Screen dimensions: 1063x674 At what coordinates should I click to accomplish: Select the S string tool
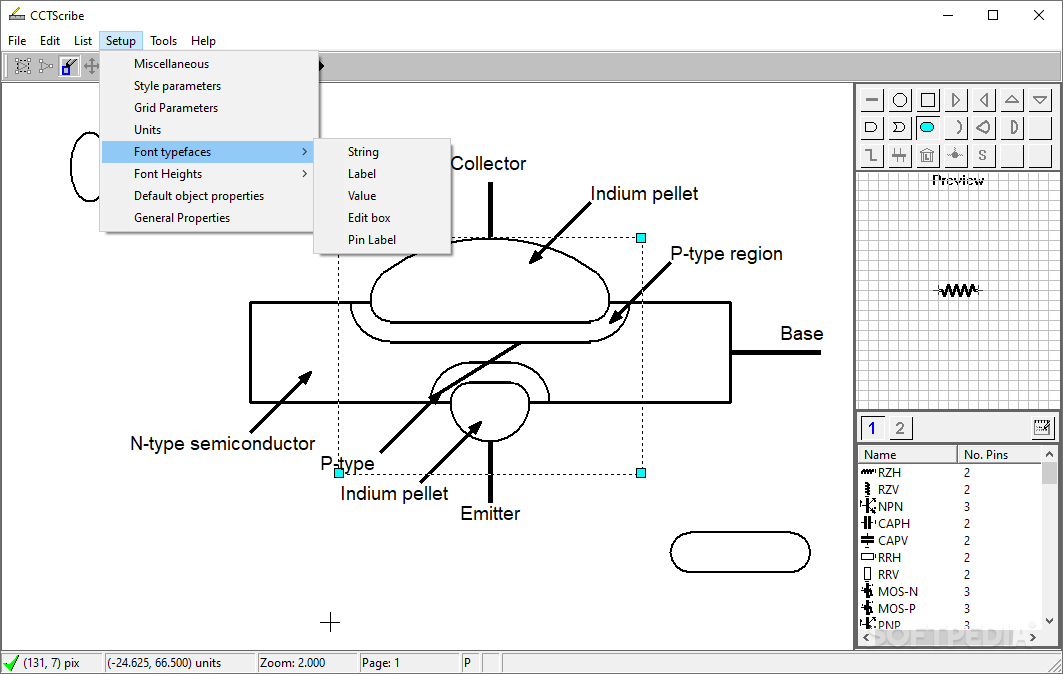coord(984,155)
